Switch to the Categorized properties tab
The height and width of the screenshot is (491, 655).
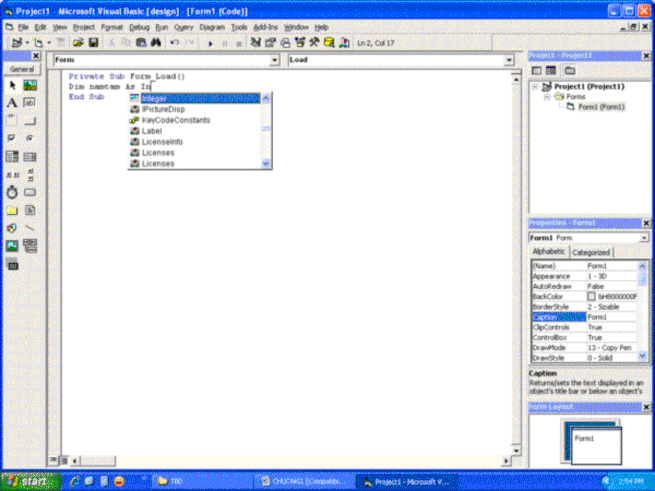click(x=591, y=252)
